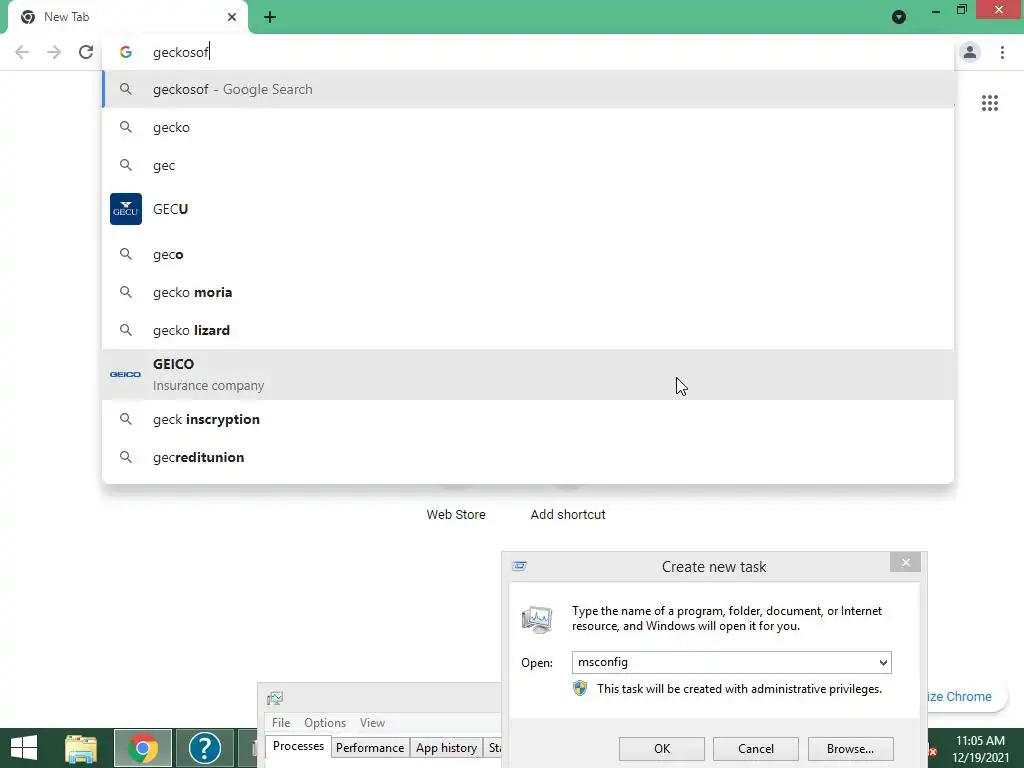This screenshot has height=768, width=1024.
Task: Click magnifier icon beside 'gecko lizard'
Action: click(125, 330)
